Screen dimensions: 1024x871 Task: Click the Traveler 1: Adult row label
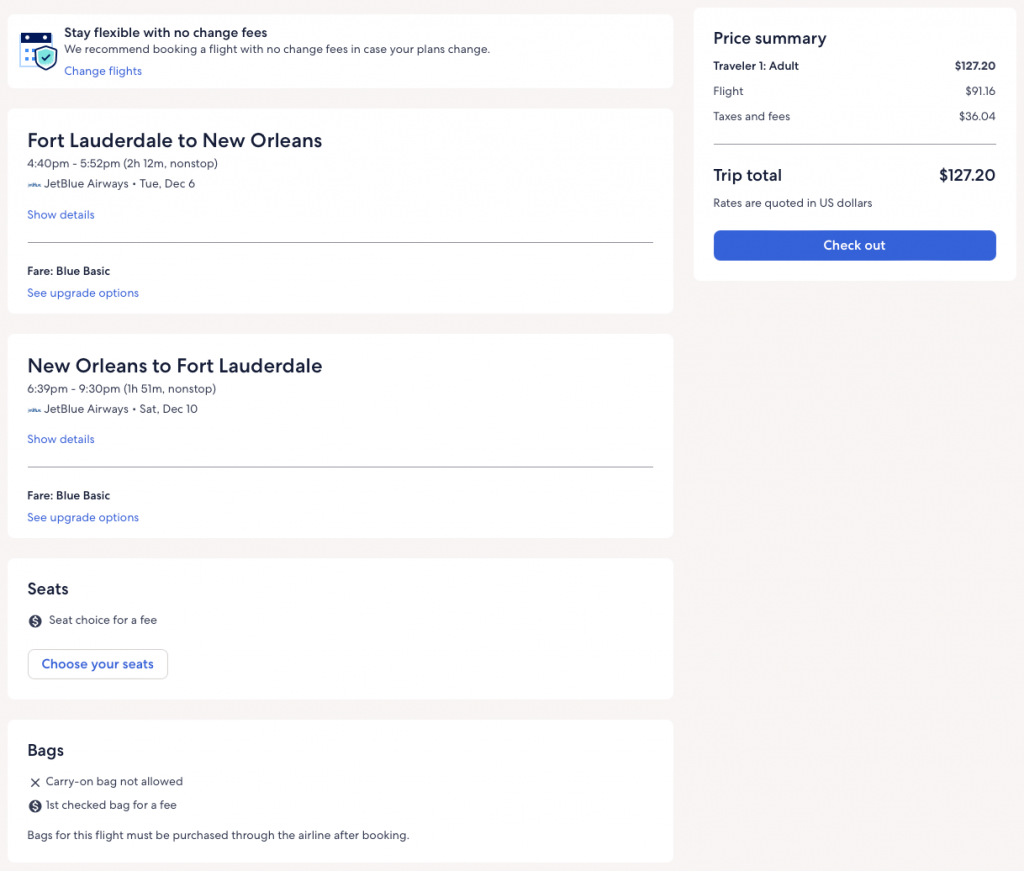tap(756, 67)
